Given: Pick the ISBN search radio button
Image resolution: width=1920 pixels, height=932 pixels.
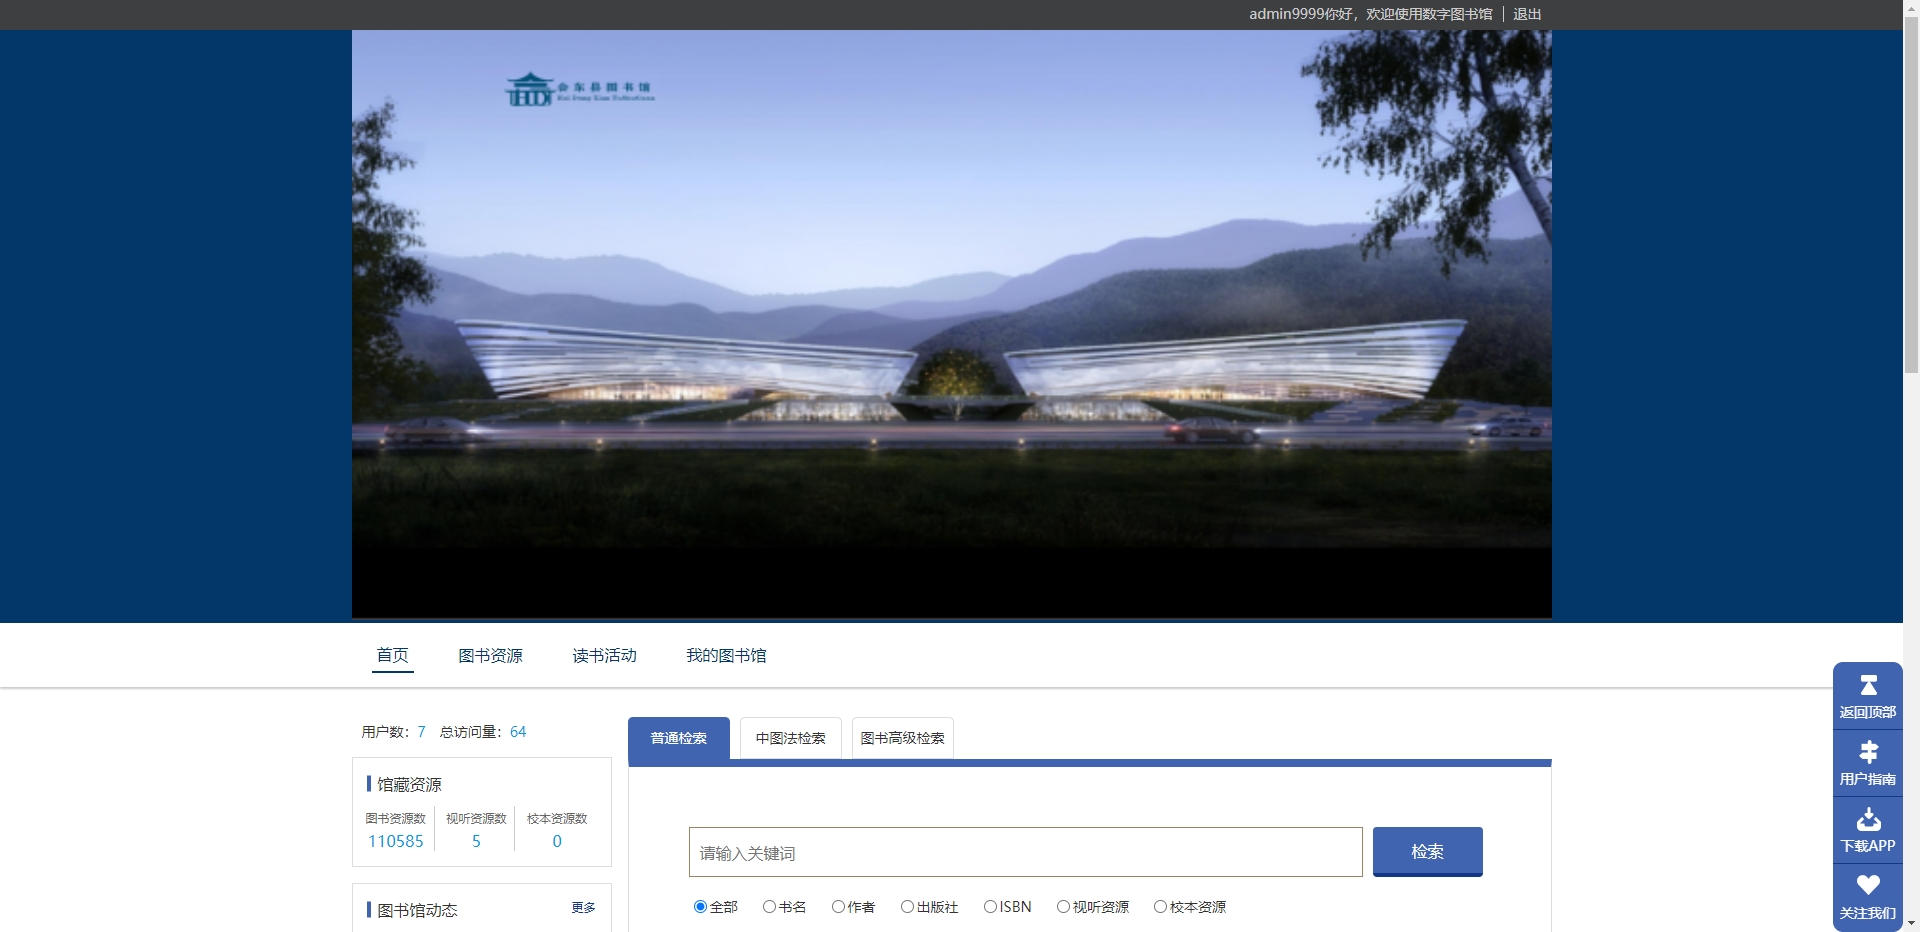Looking at the screenshot, I should [x=990, y=907].
